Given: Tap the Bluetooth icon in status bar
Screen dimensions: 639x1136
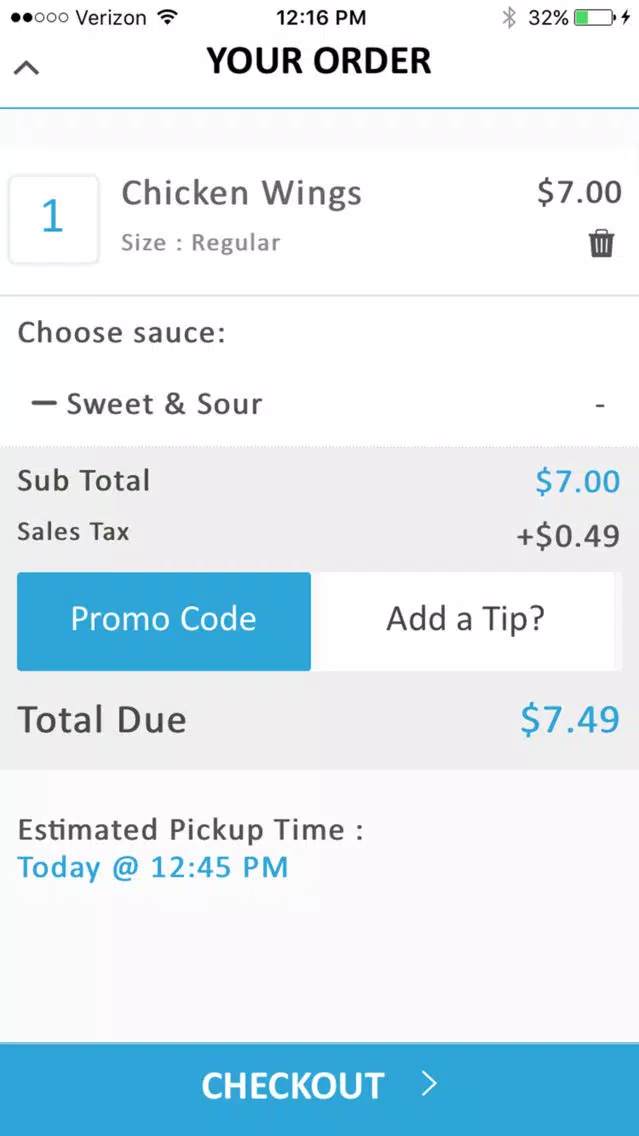Looking at the screenshot, I should (x=509, y=17).
